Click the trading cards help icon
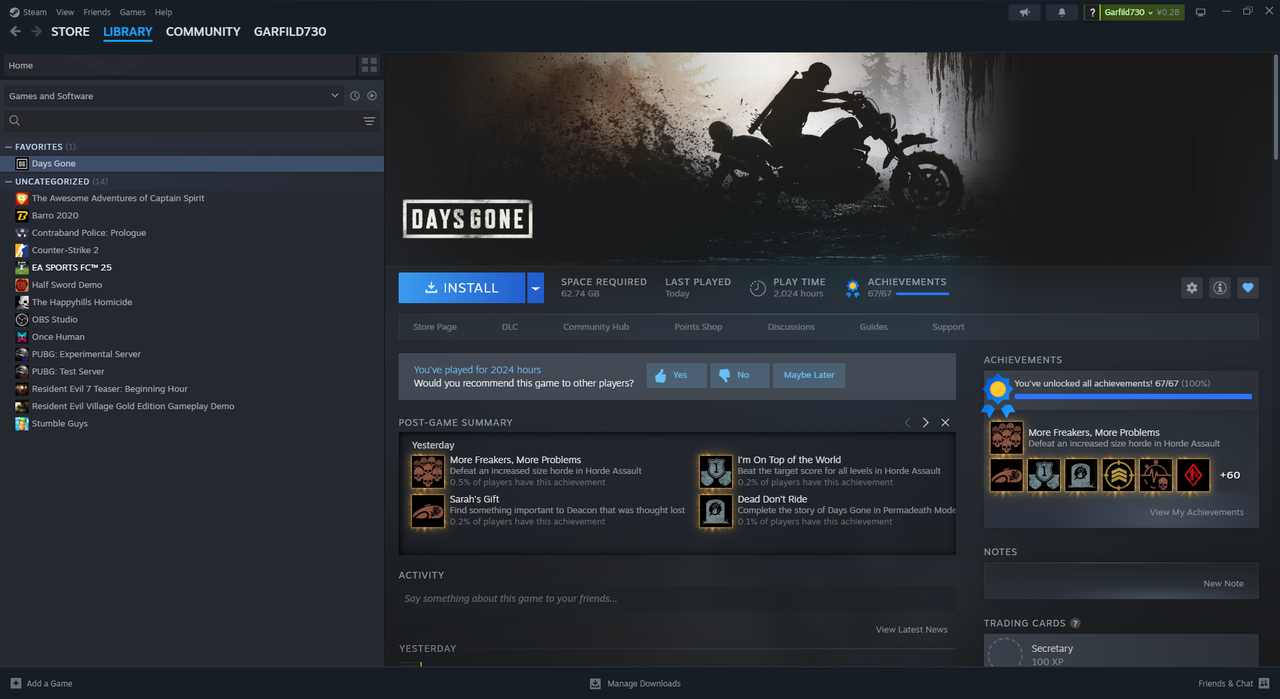The image size is (1280, 699). [1075, 623]
